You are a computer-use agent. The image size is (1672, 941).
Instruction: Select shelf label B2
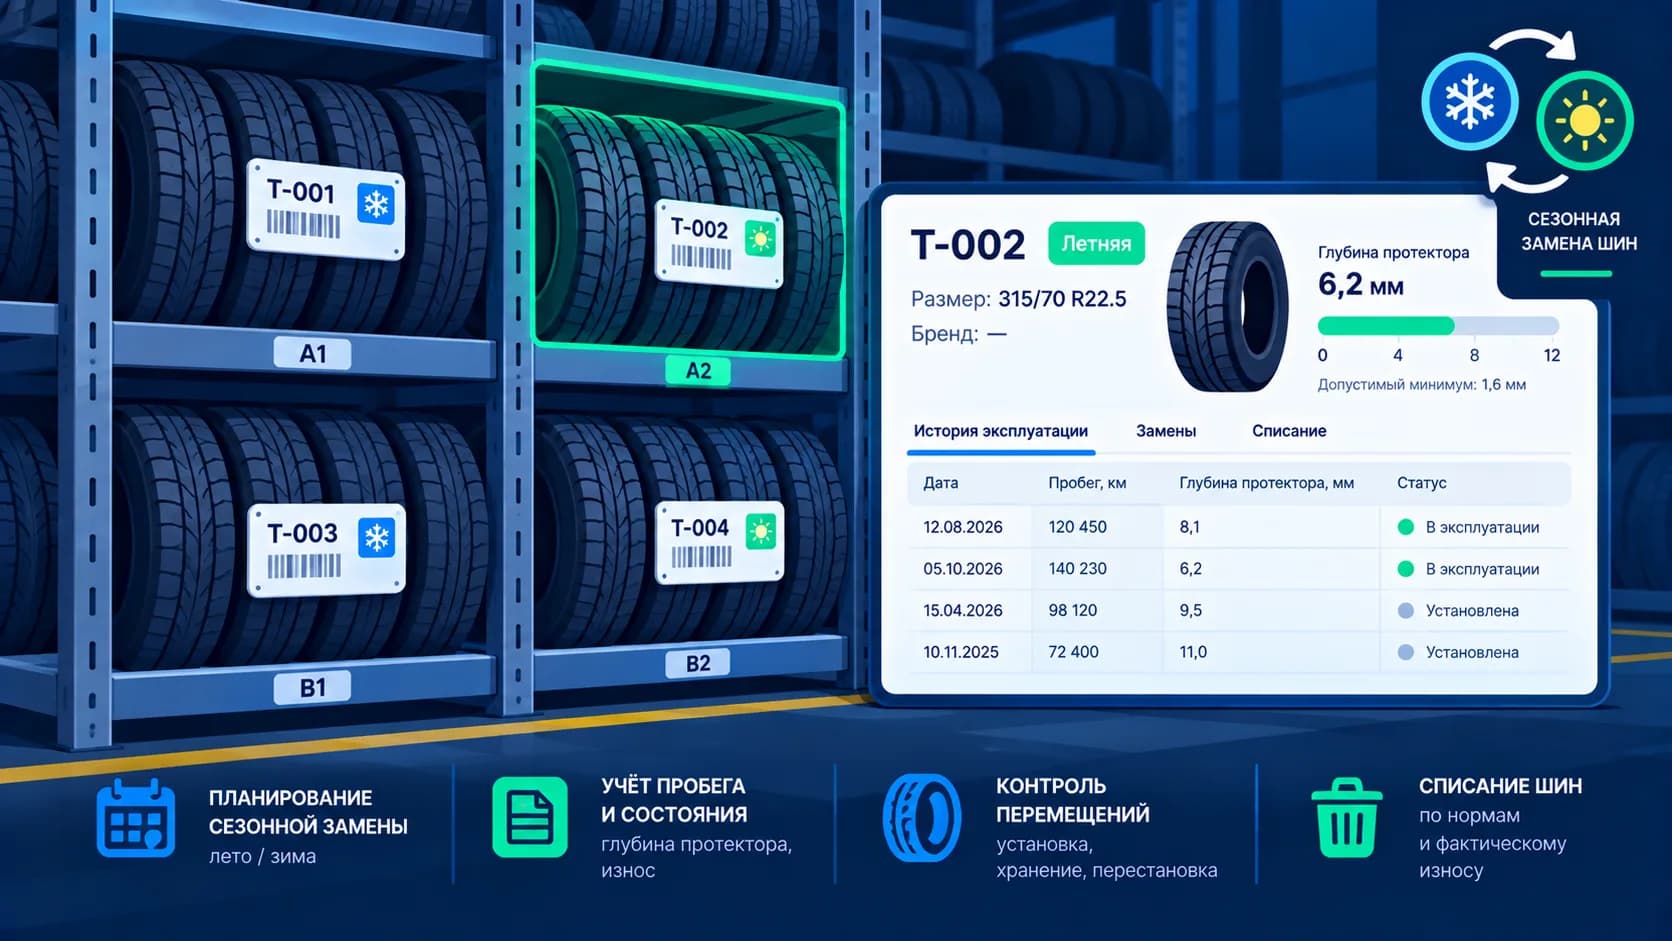(x=698, y=663)
